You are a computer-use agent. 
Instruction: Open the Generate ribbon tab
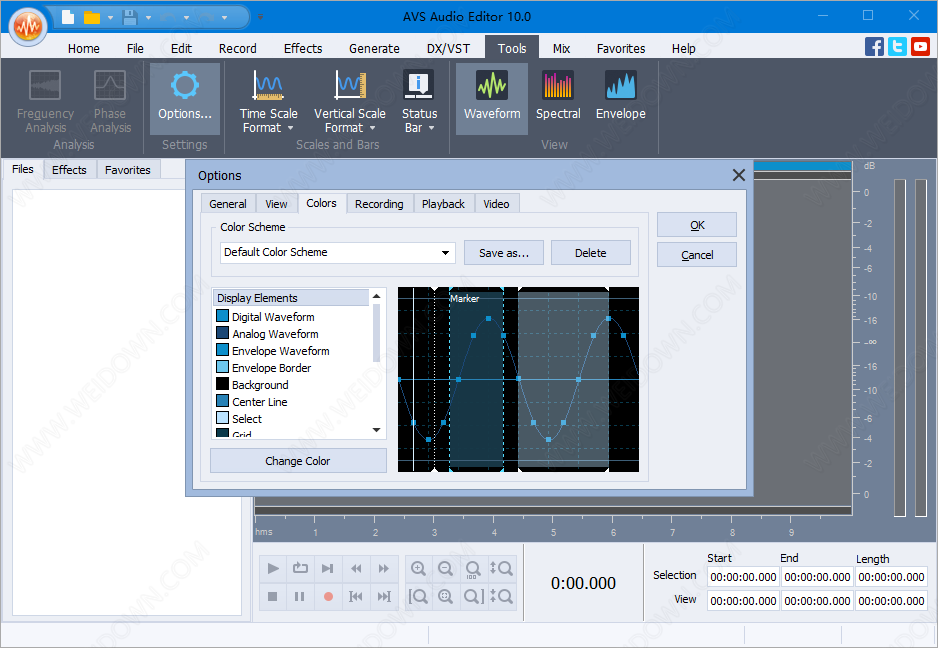point(374,48)
